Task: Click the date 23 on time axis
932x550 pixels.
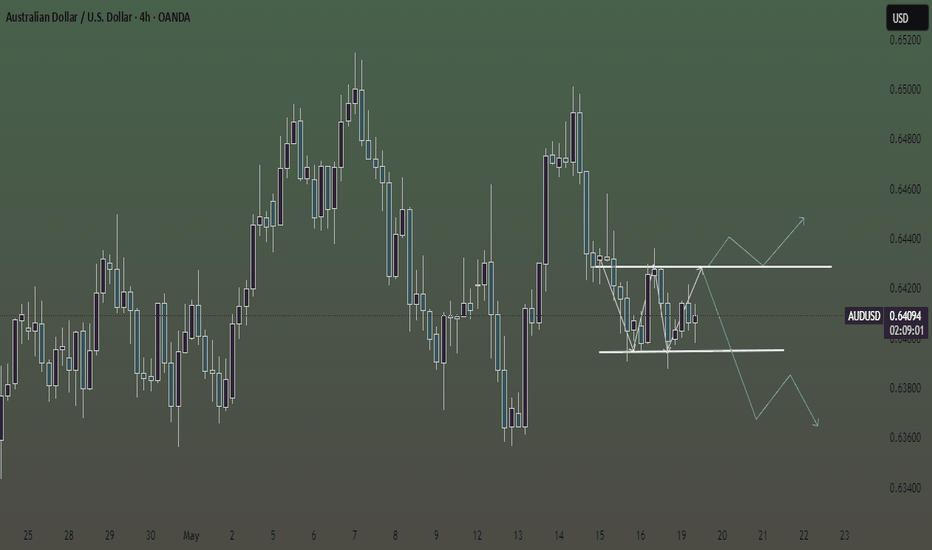Action: coord(844,536)
